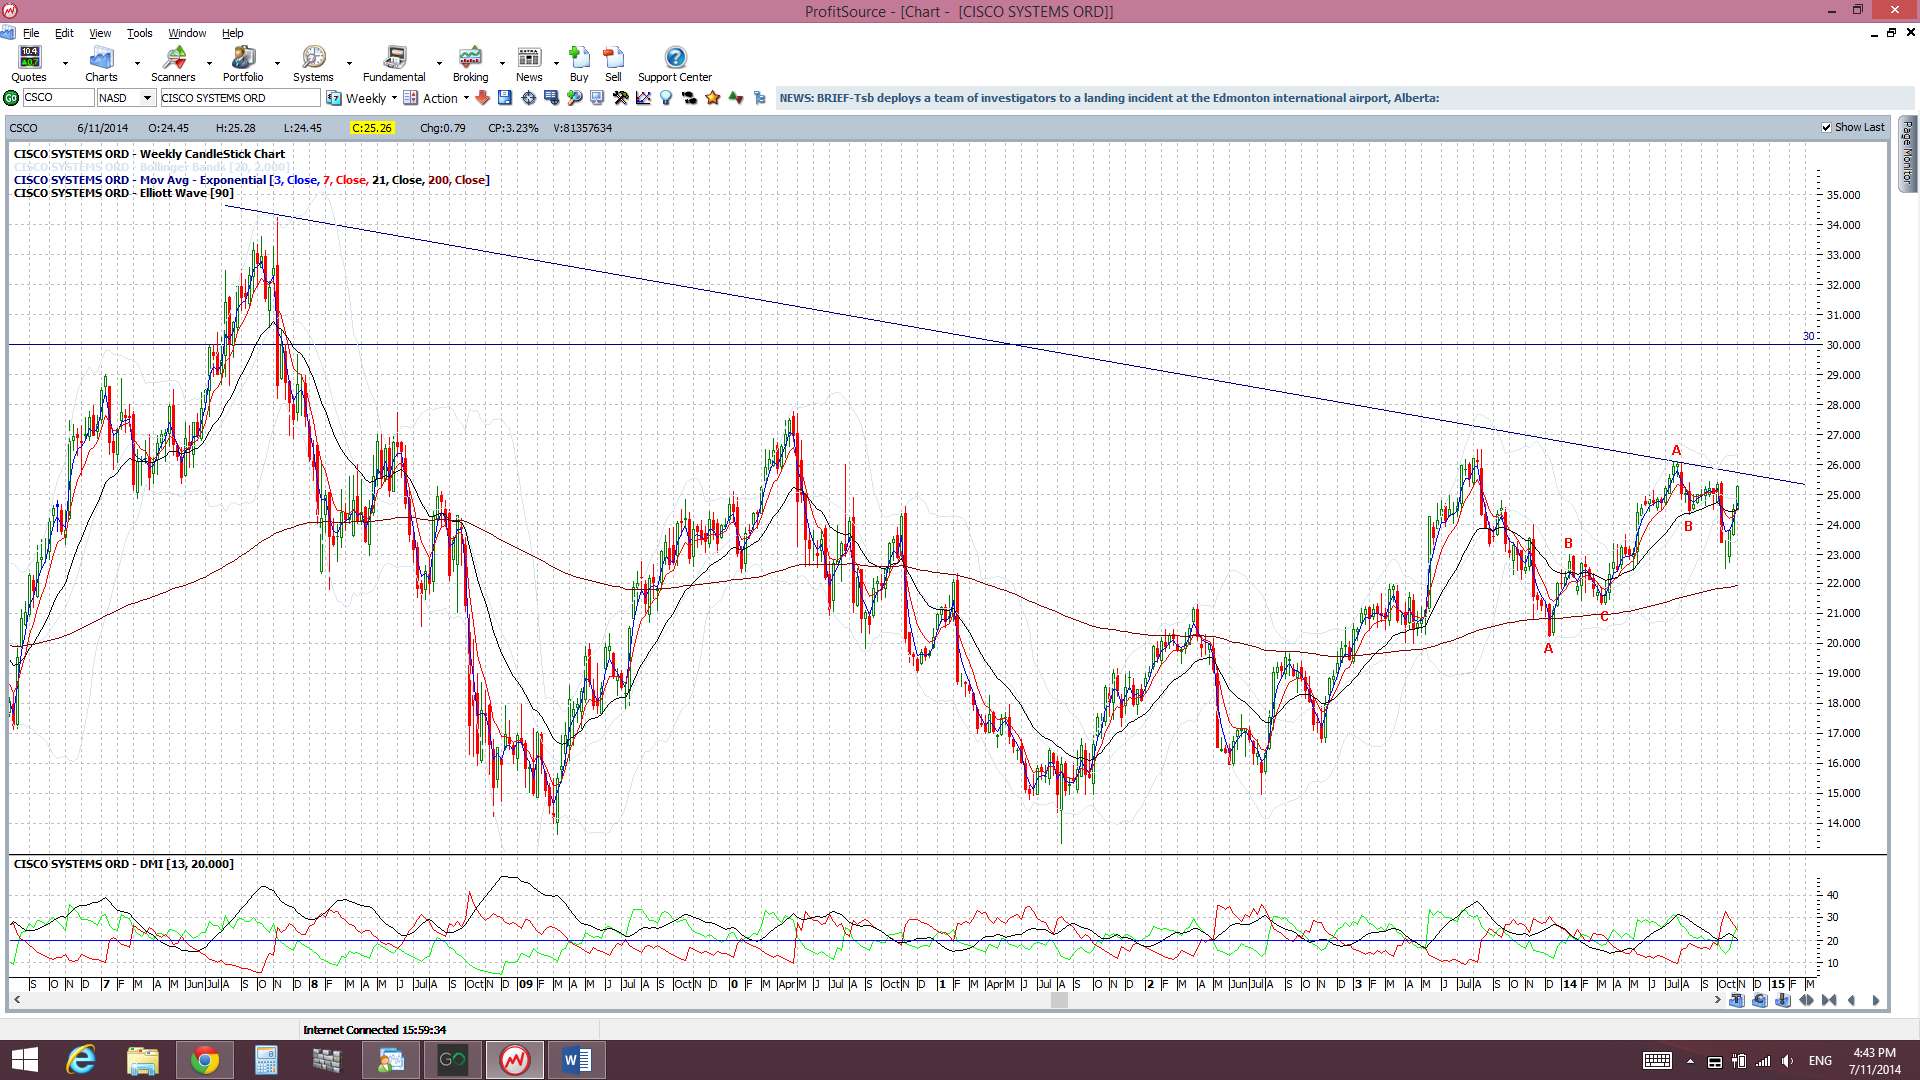Open the Charts tool
The image size is (1920, 1080).
101,64
